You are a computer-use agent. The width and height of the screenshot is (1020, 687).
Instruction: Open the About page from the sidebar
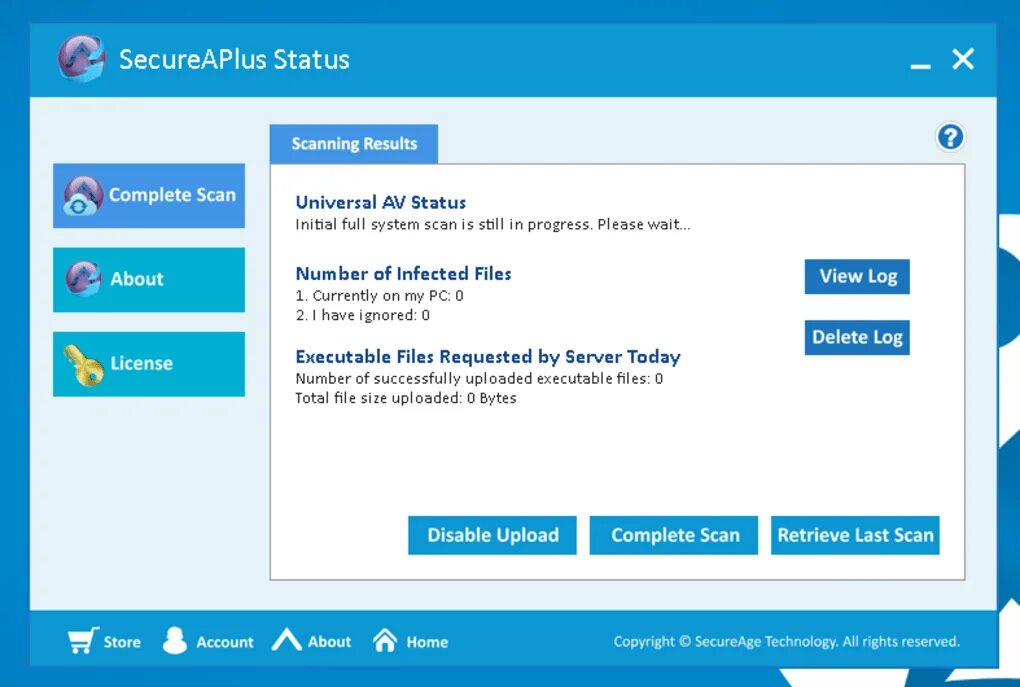(148, 279)
